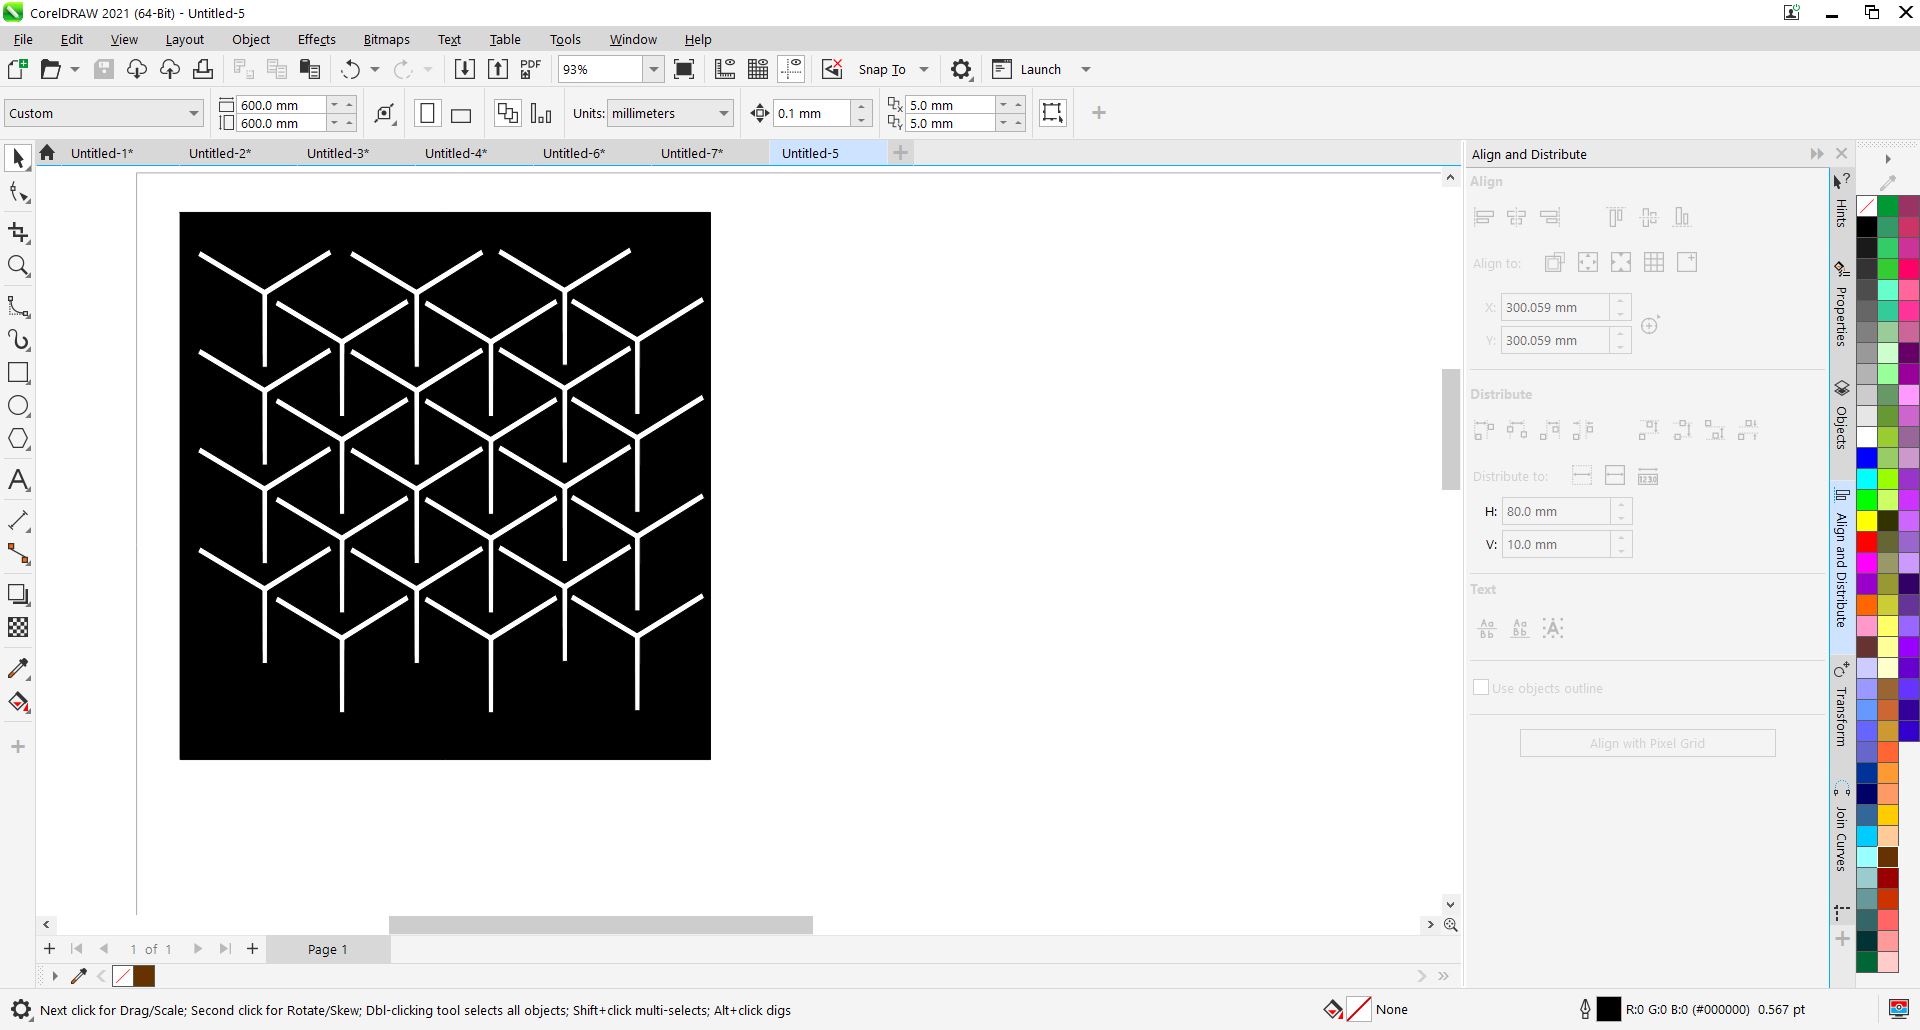This screenshot has height=1030, width=1920.
Task: Switch to the Untitled-4 document tab
Action: pos(455,153)
